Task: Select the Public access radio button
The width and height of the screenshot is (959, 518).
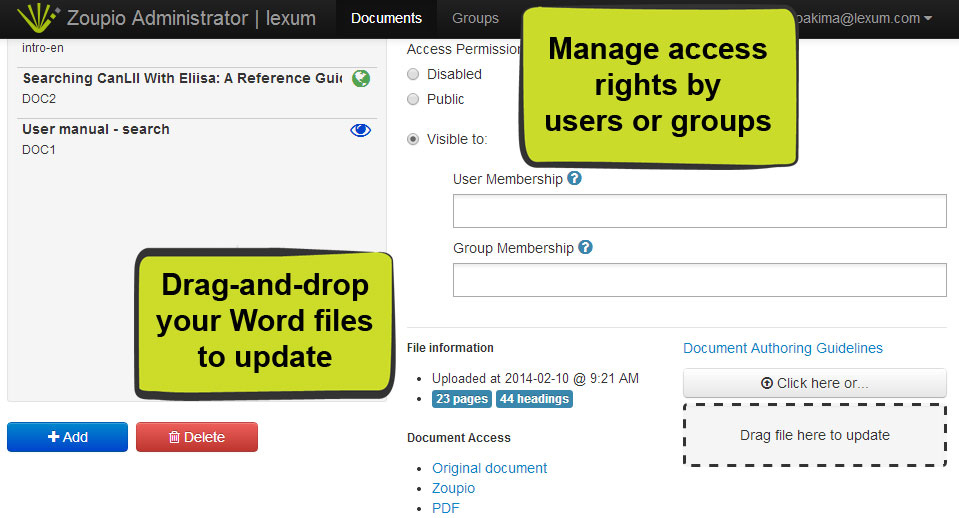Action: (x=413, y=99)
